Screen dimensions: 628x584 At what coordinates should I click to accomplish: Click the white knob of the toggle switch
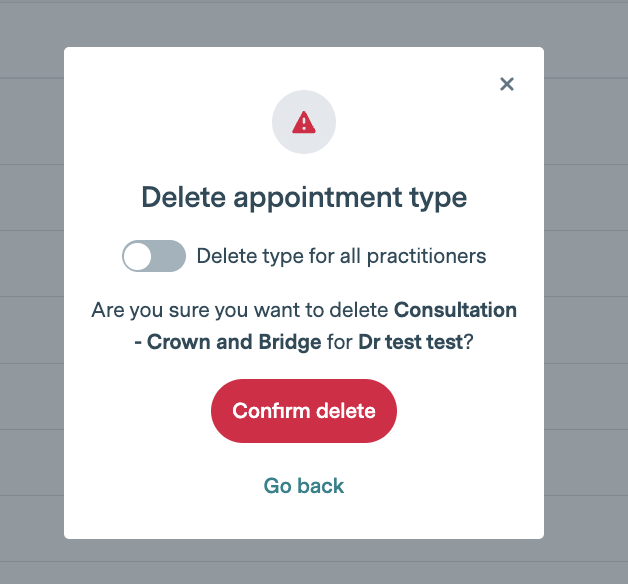tap(138, 256)
